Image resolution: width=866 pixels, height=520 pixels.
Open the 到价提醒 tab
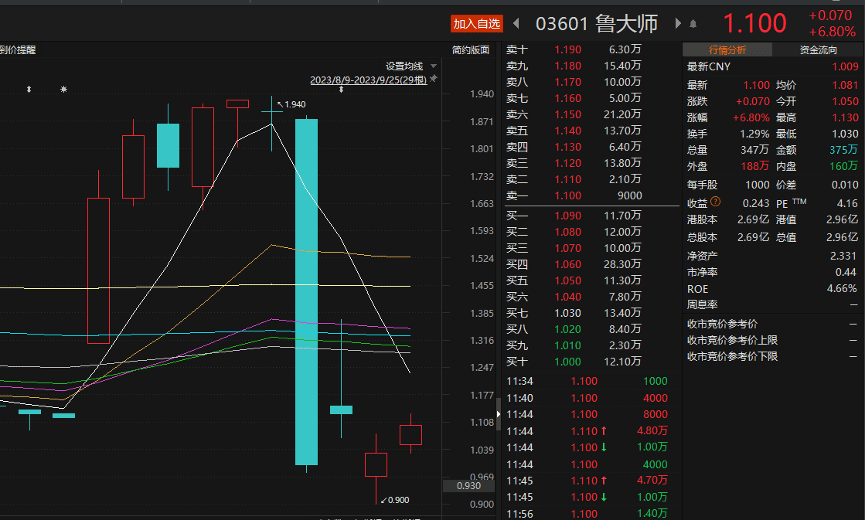pyautogui.click(x=18, y=50)
